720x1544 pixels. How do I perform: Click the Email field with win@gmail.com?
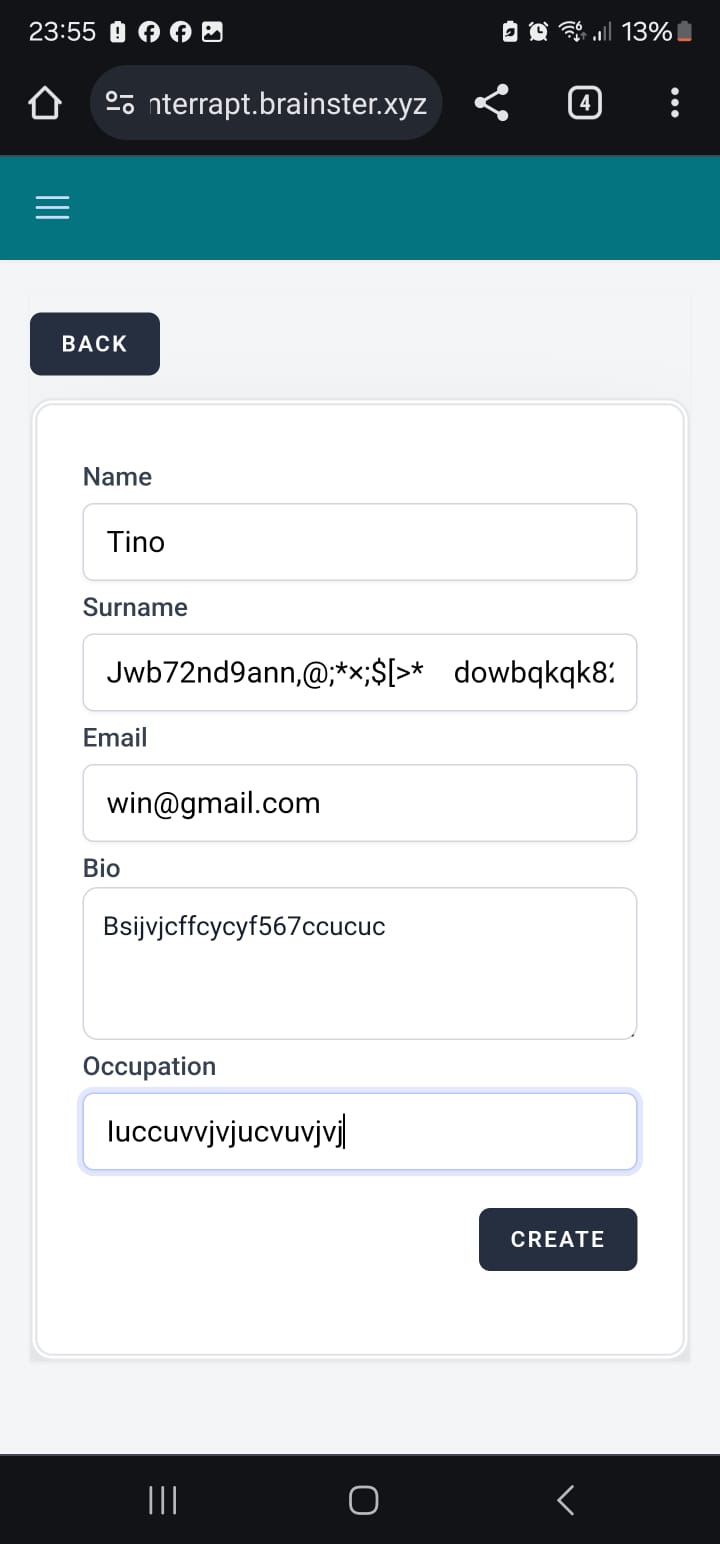click(x=360, y=803)
